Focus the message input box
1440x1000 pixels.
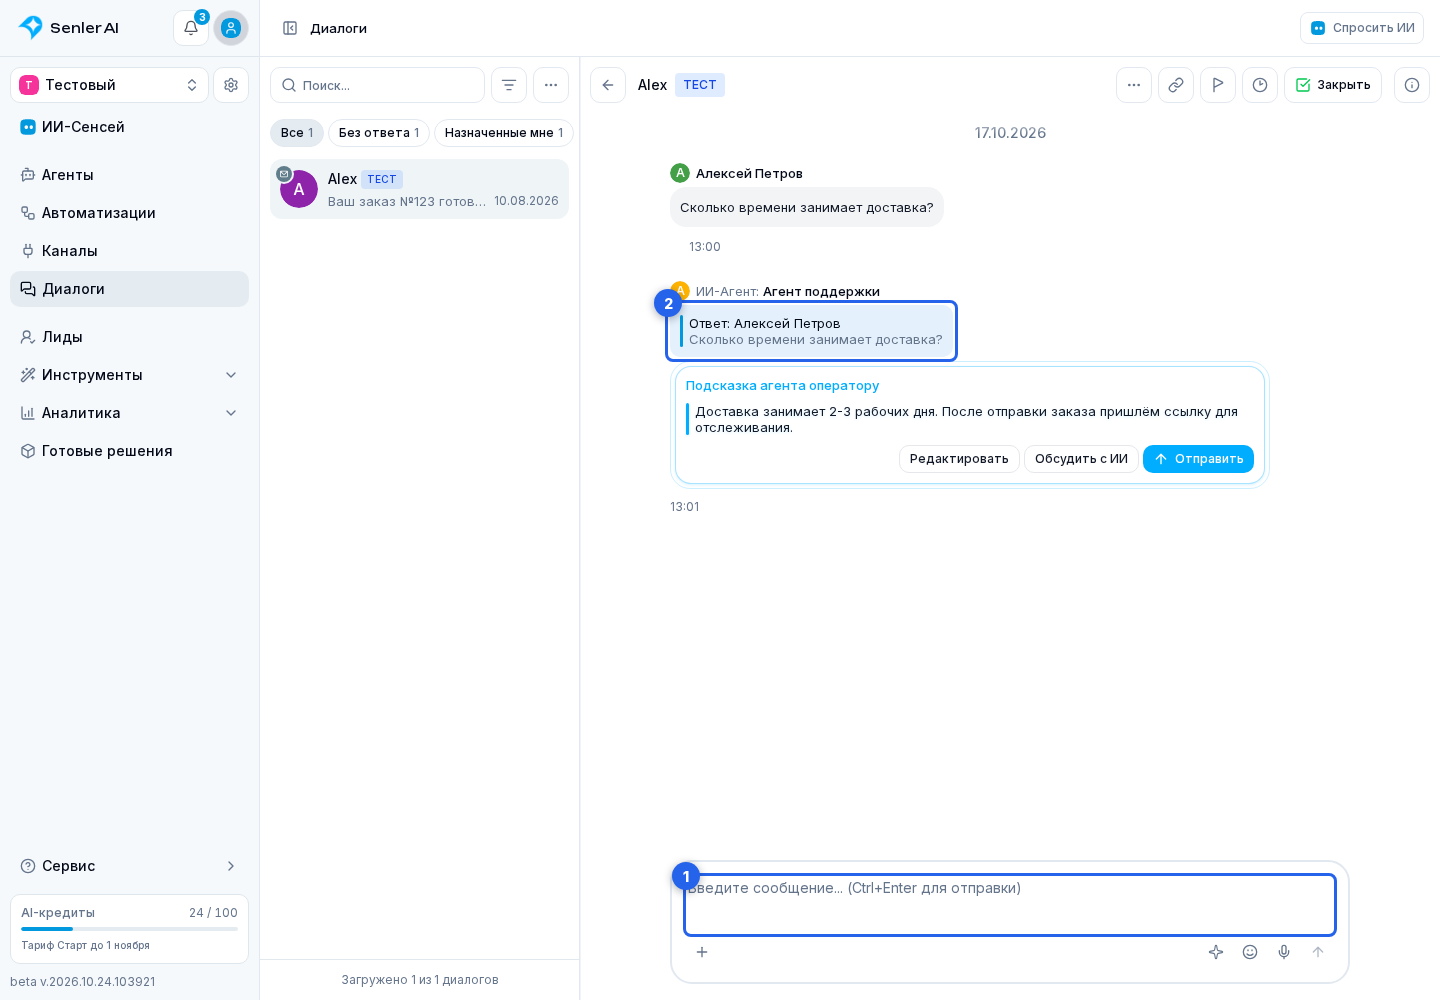(x=1010, y=905)
